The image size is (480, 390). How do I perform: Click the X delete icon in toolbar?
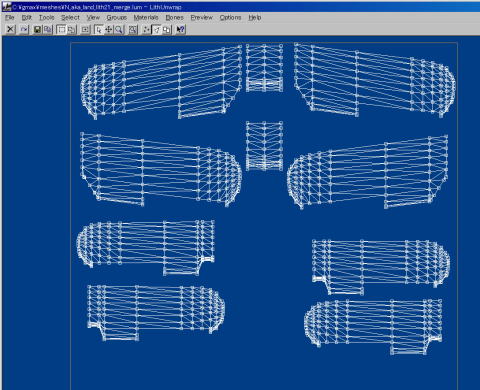10,29
